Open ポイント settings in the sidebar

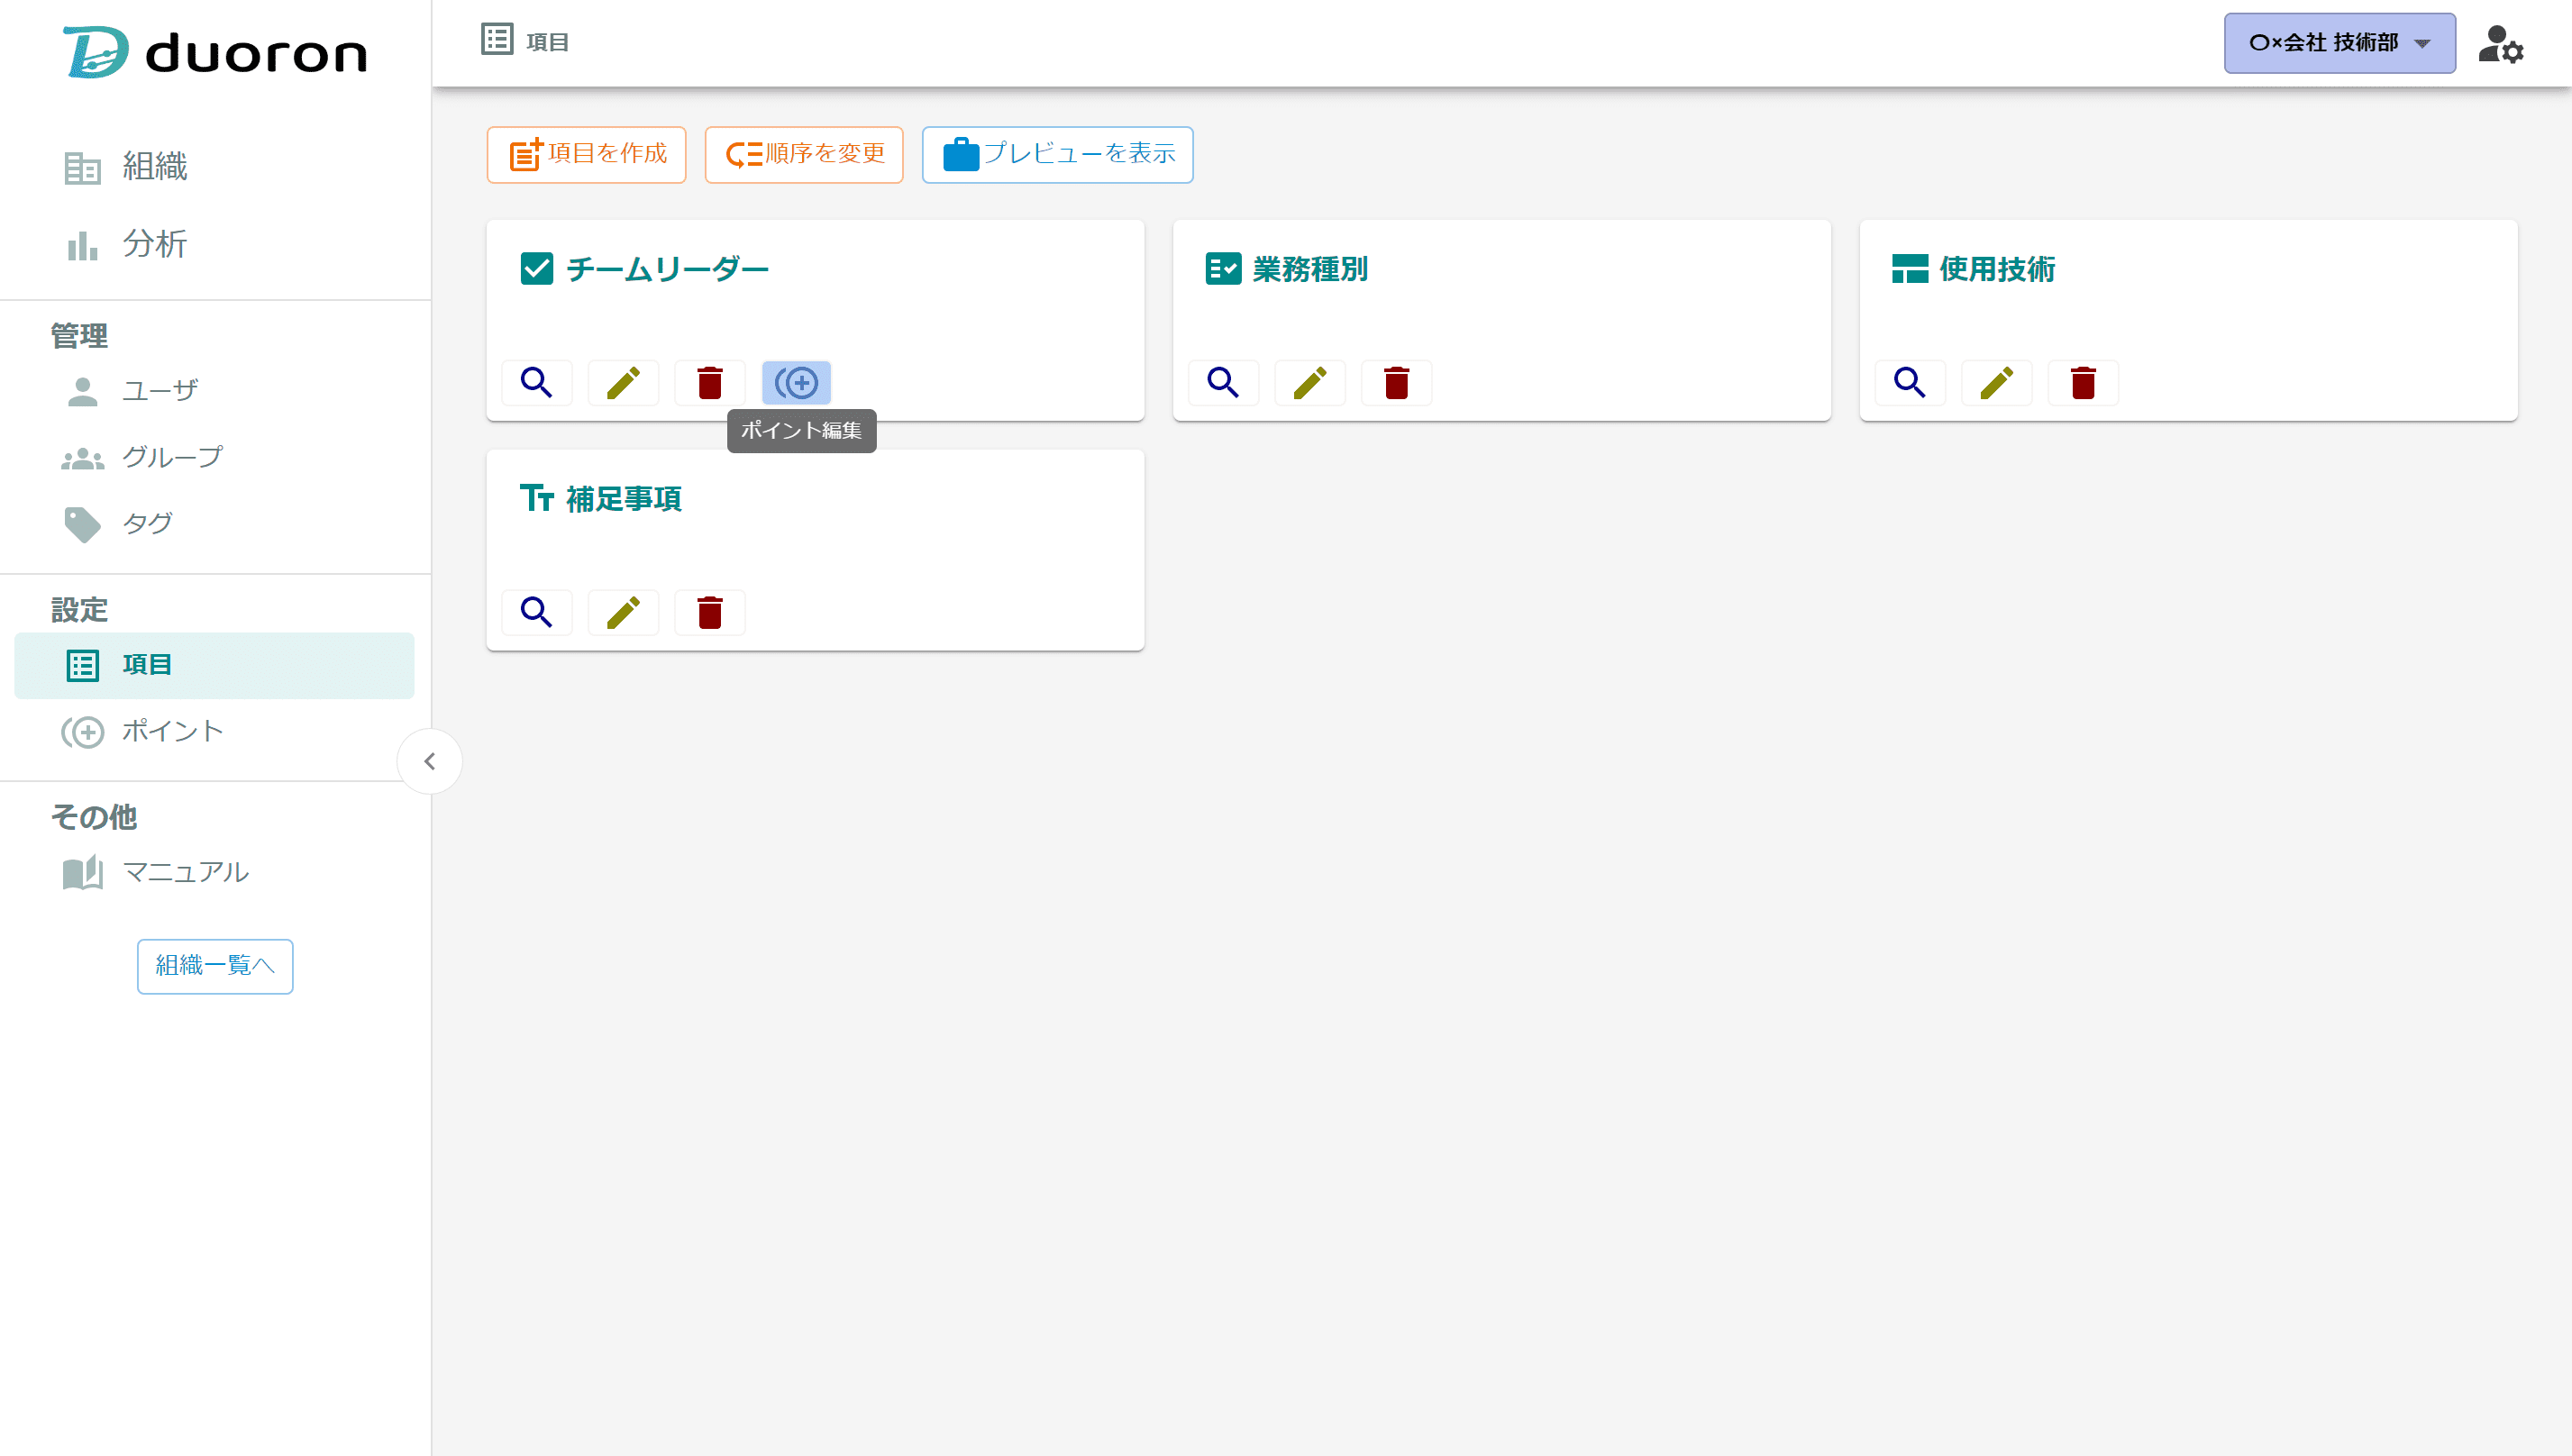coord(215,732)
